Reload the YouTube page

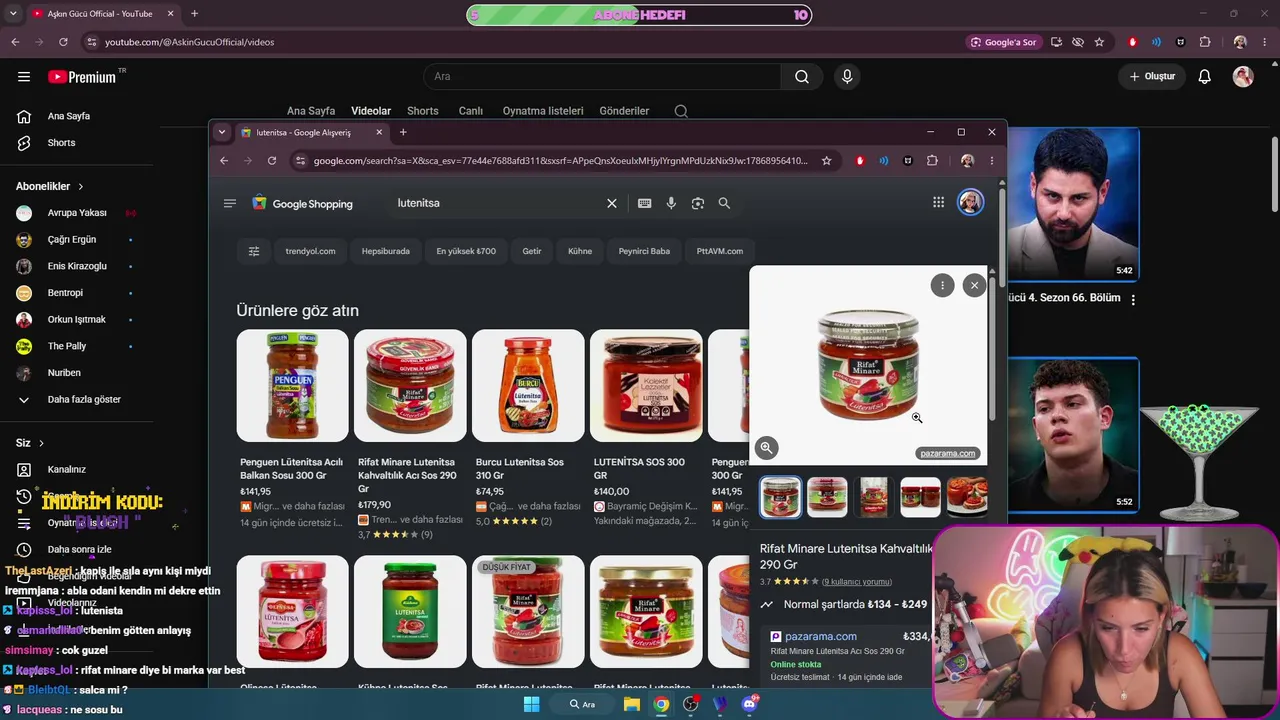[63, 42]
